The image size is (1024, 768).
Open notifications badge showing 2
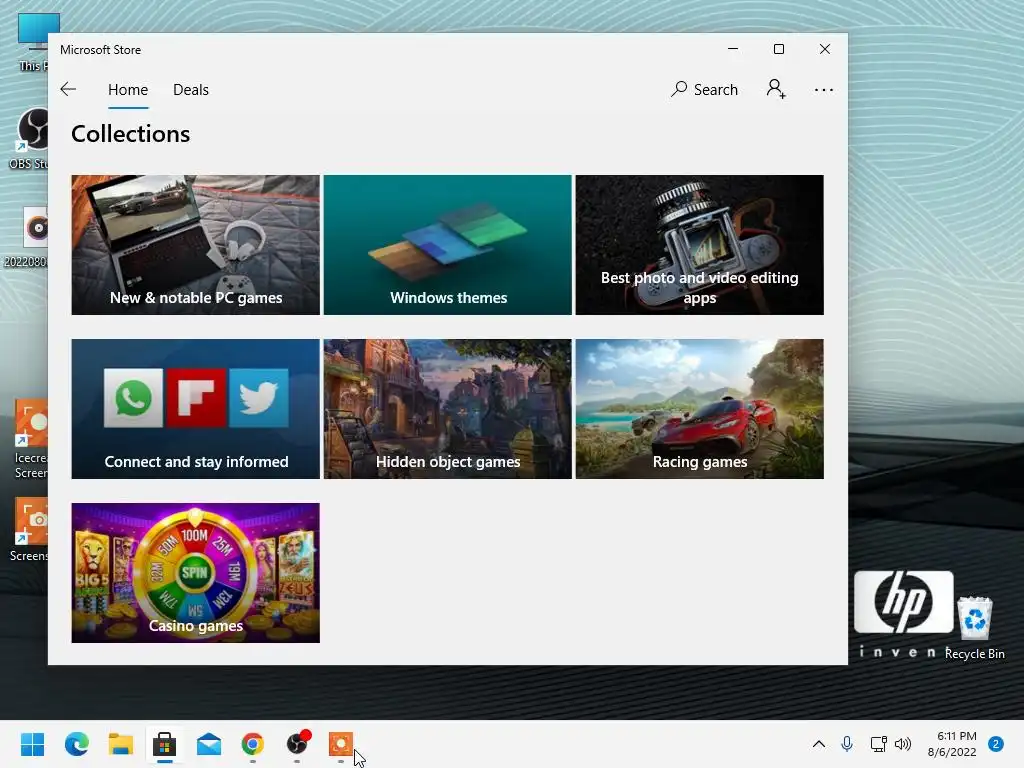(x=996, y=744)
